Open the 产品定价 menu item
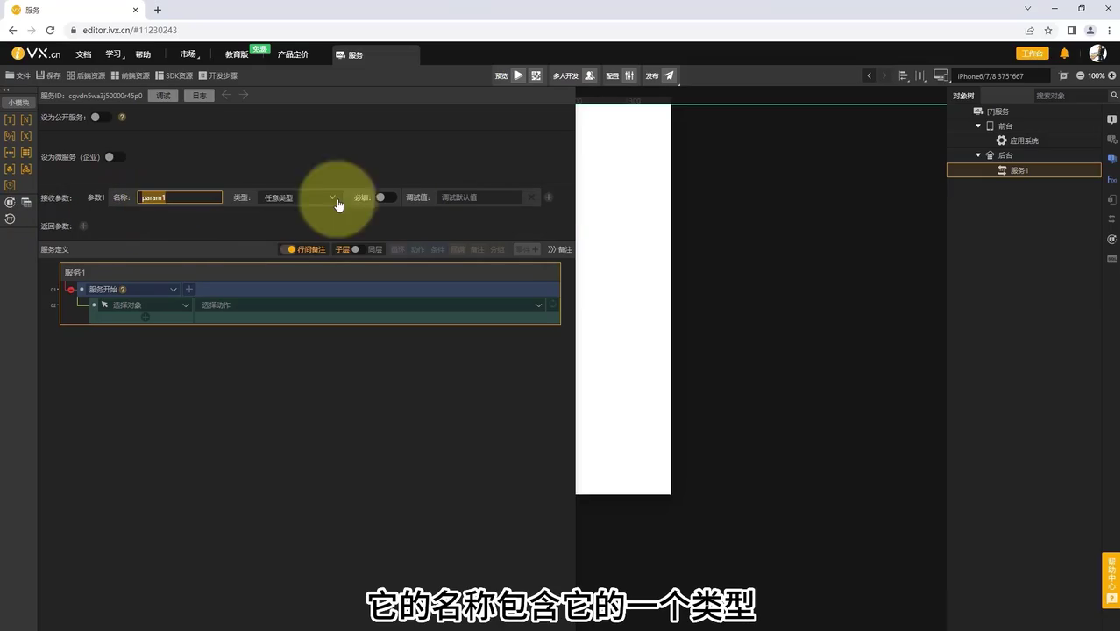 click(293, 54)
